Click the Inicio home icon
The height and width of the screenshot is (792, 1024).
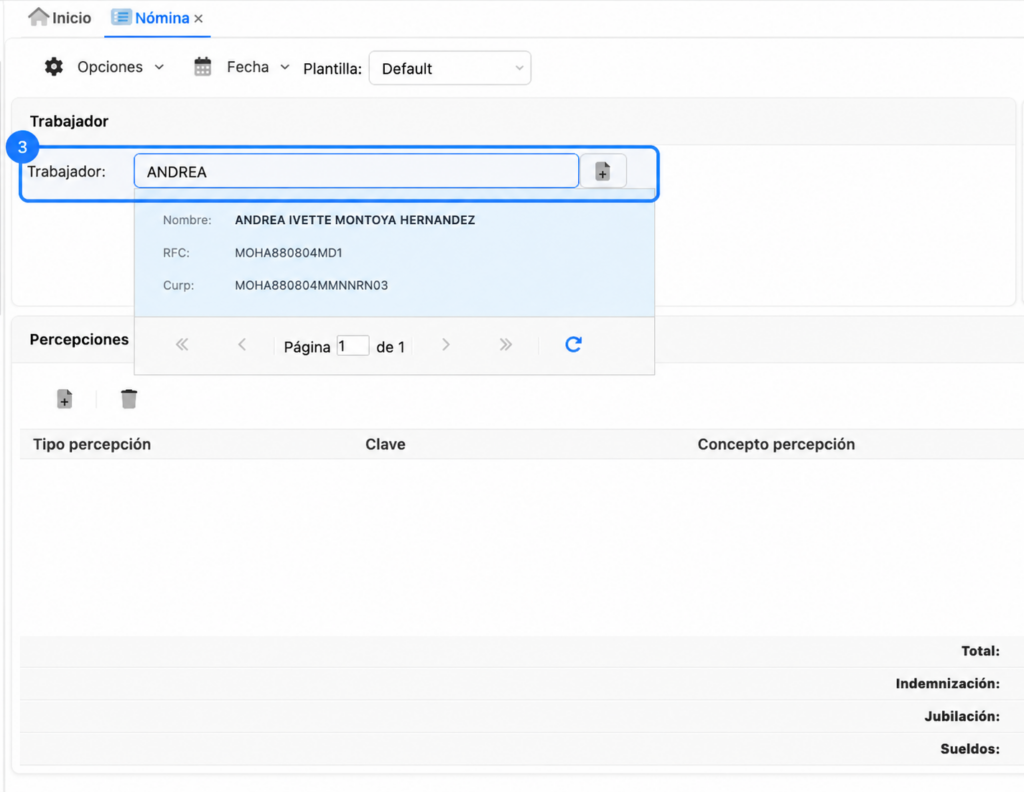[x=39, y=17]
